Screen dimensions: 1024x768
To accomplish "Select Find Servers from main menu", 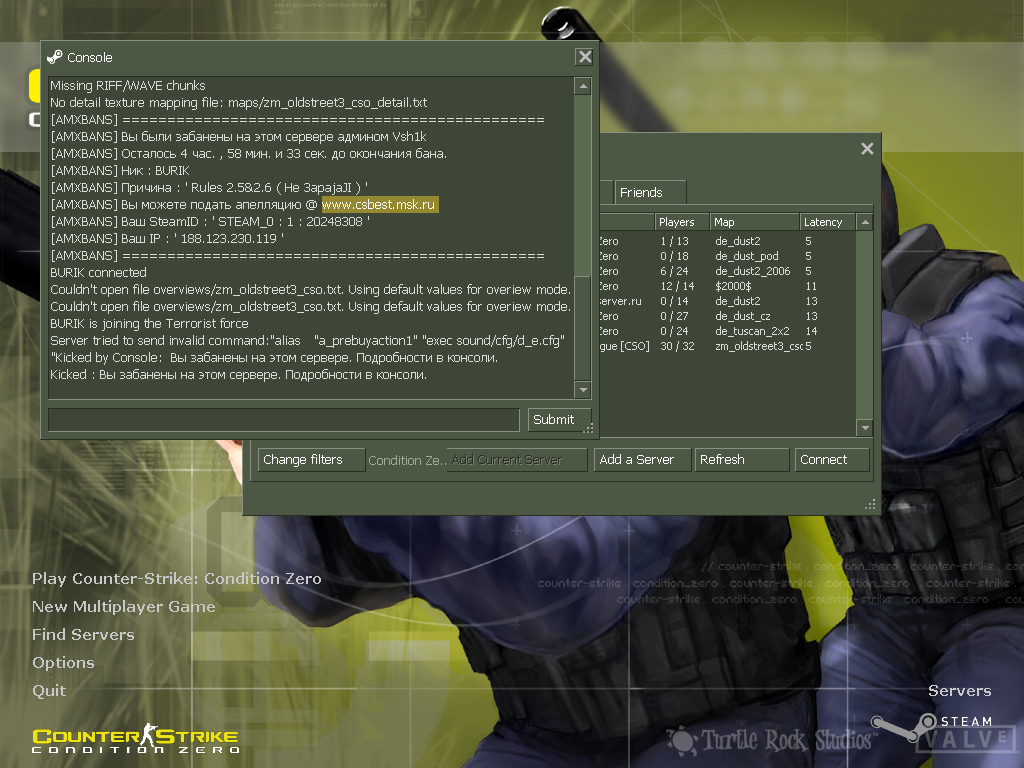I will tap(83, 634).
